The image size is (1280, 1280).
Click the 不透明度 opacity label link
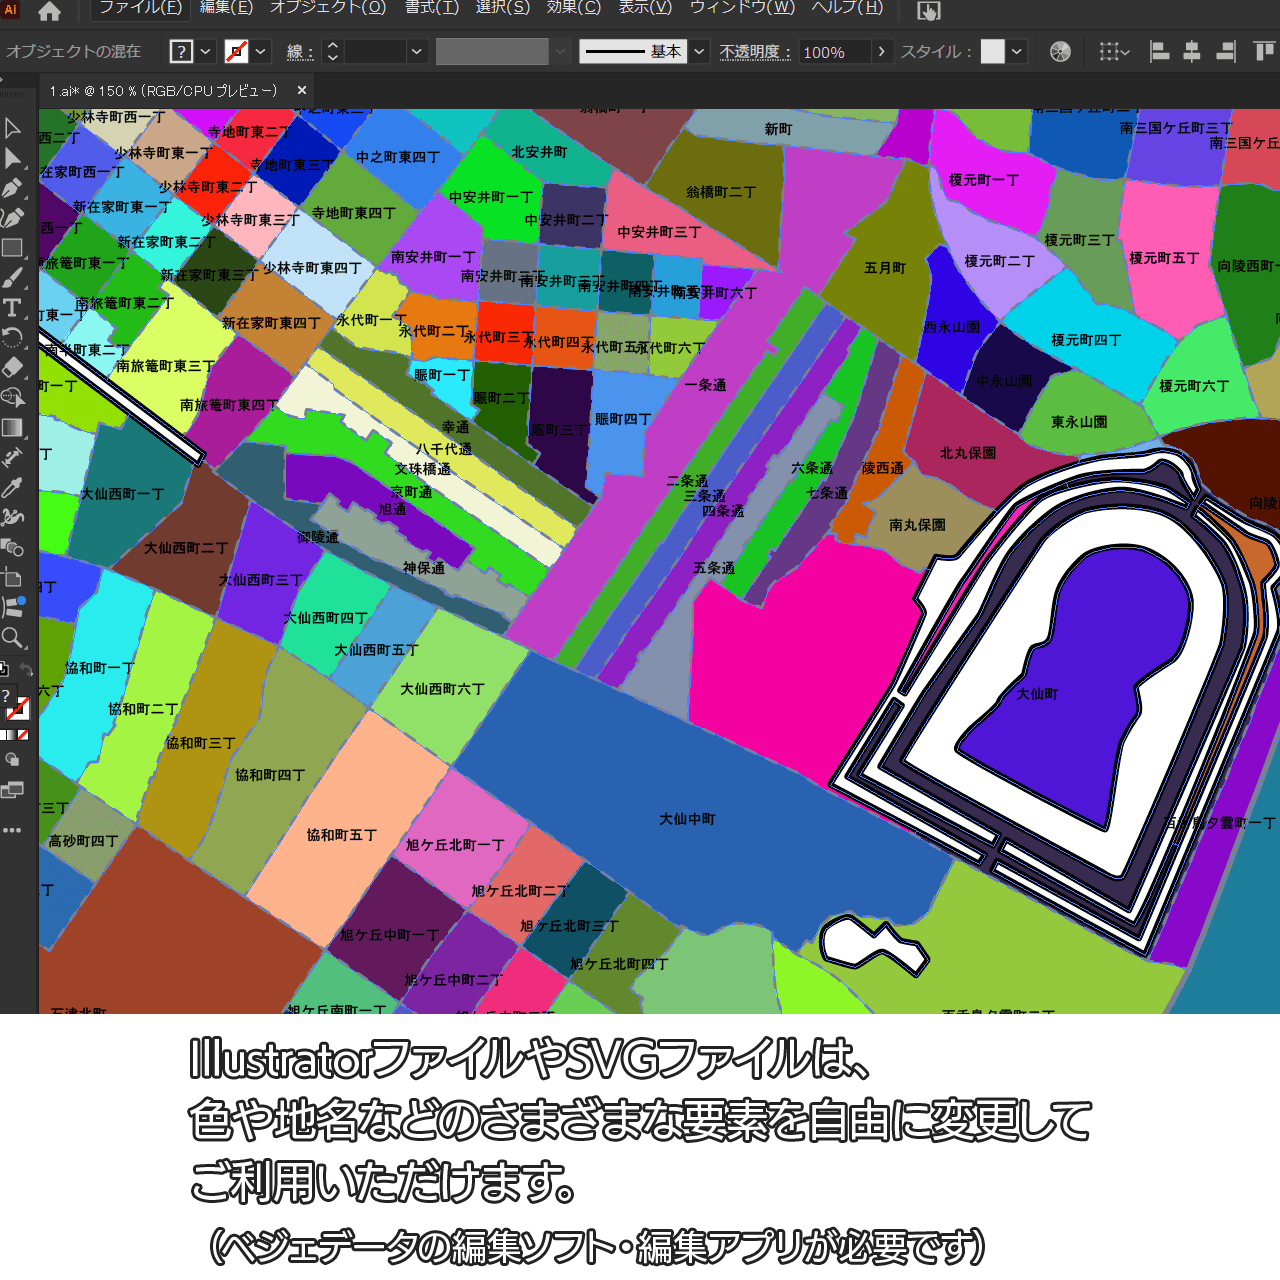pyautogui.click(x=755, y=52)
